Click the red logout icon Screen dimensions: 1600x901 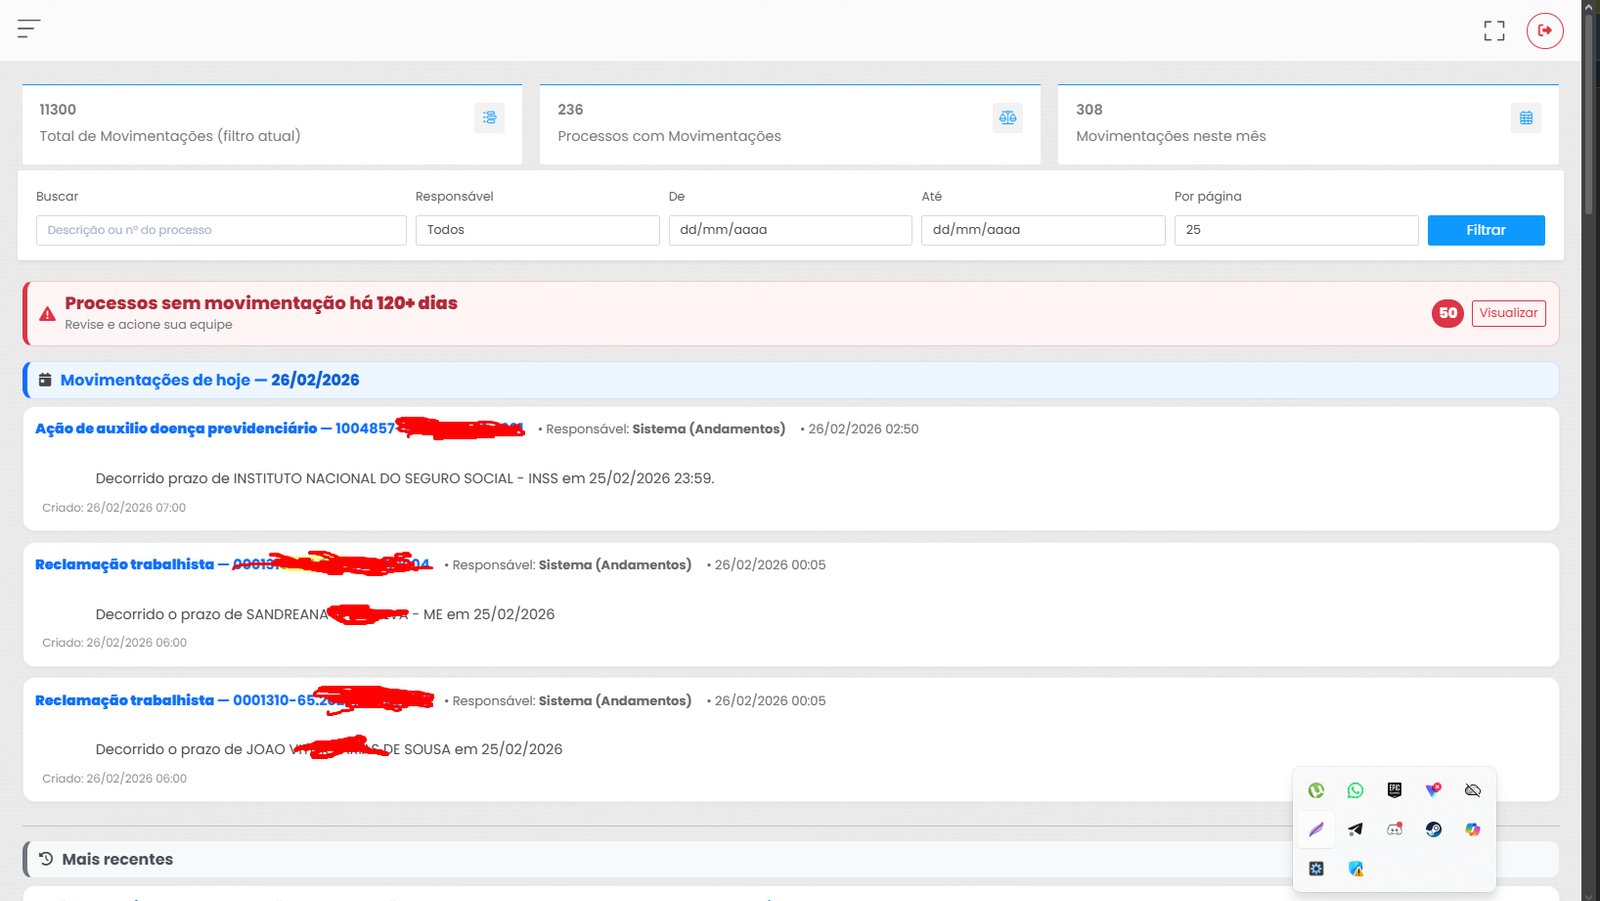click(1544, 31)
